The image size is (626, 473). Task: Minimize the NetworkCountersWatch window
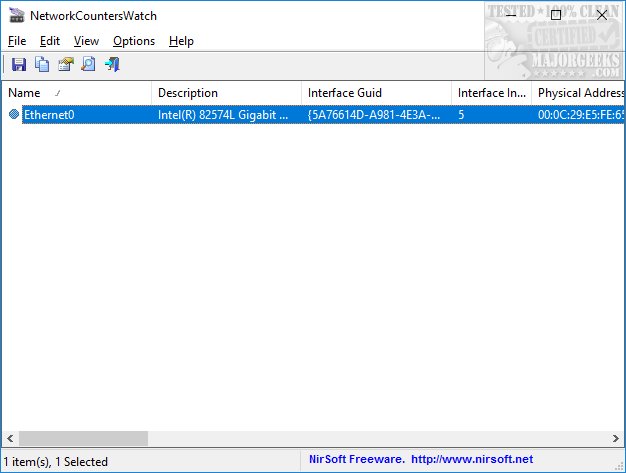point(510,15)
